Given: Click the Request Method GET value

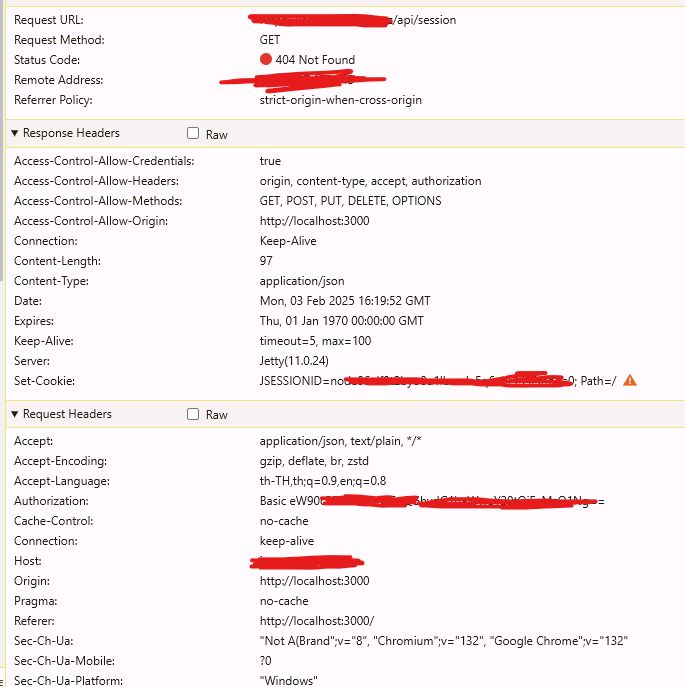Looking at the screenshot, I should point(270,40).
